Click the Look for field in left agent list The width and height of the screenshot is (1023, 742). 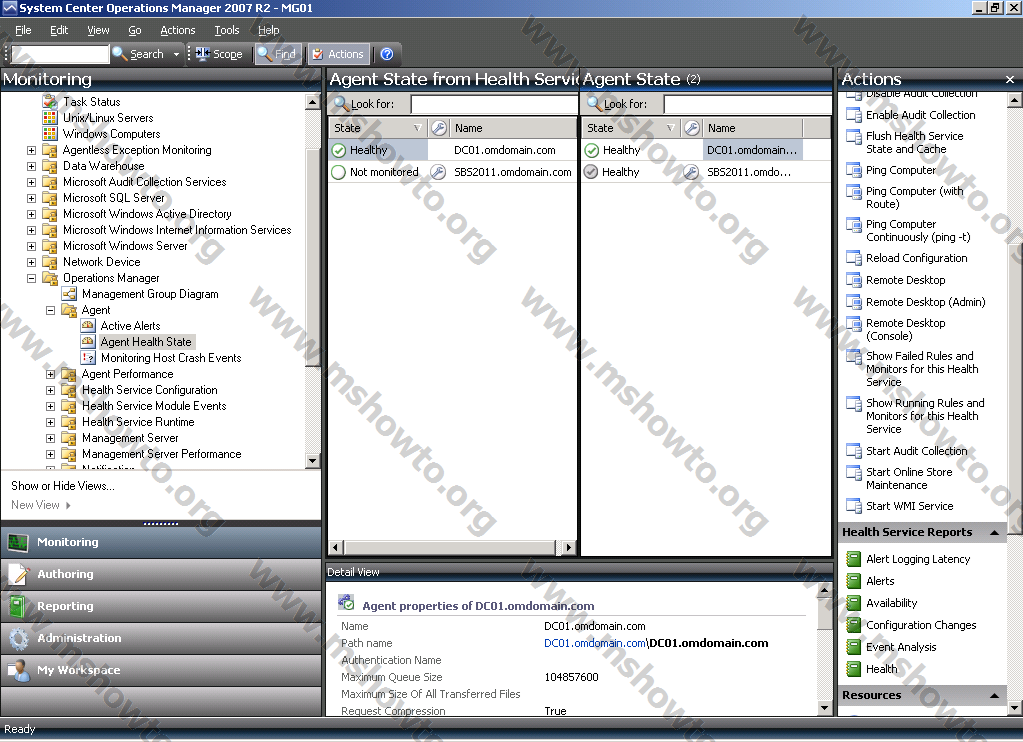[x=495, y=104]
